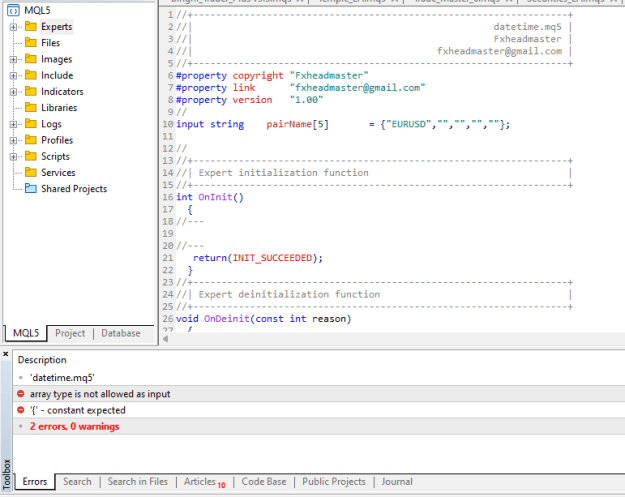
Task: Expand the Logs folder node
Action: pos(13,124)
